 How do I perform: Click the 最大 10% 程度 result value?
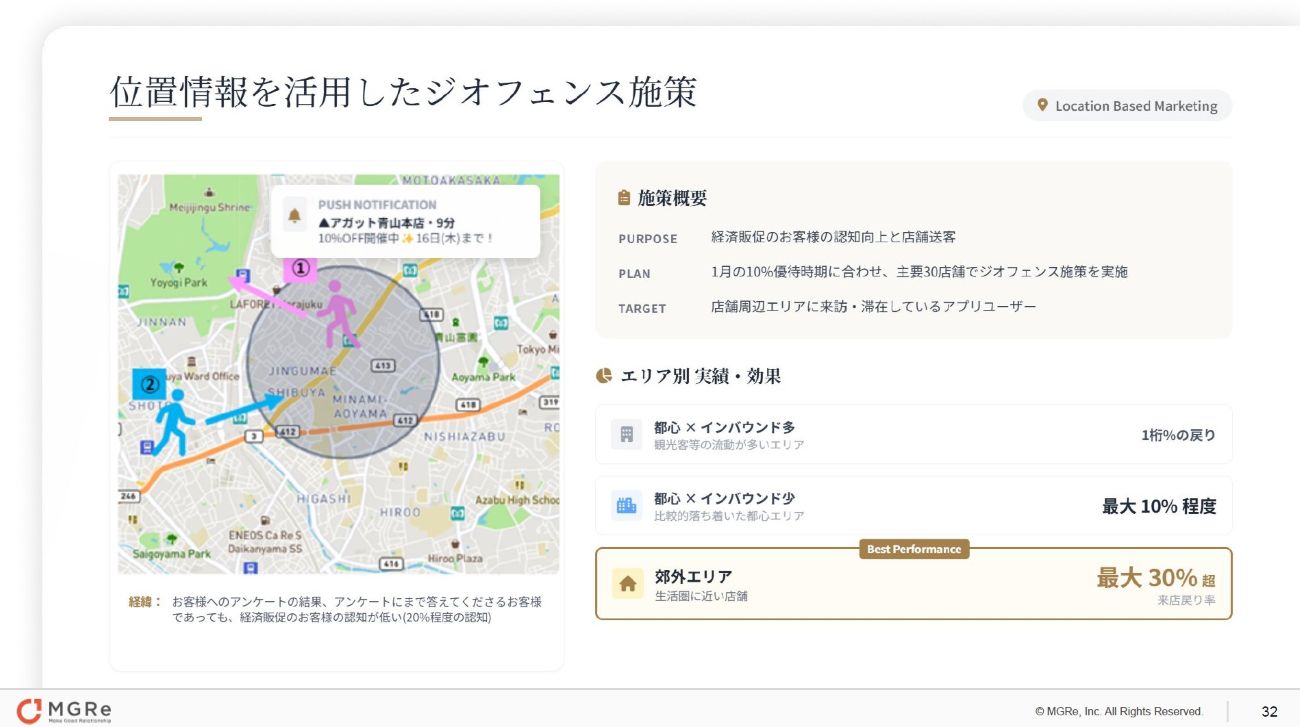1158,506
